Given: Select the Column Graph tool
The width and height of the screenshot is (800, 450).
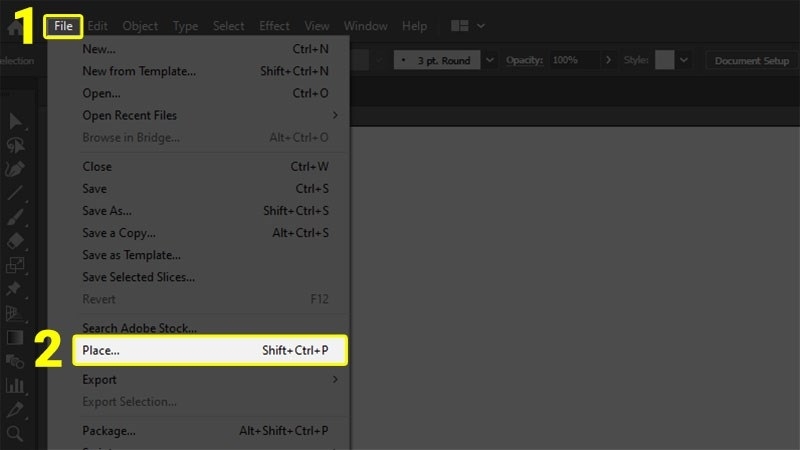Looking at the screenshot, I should [x=15, y=385].
